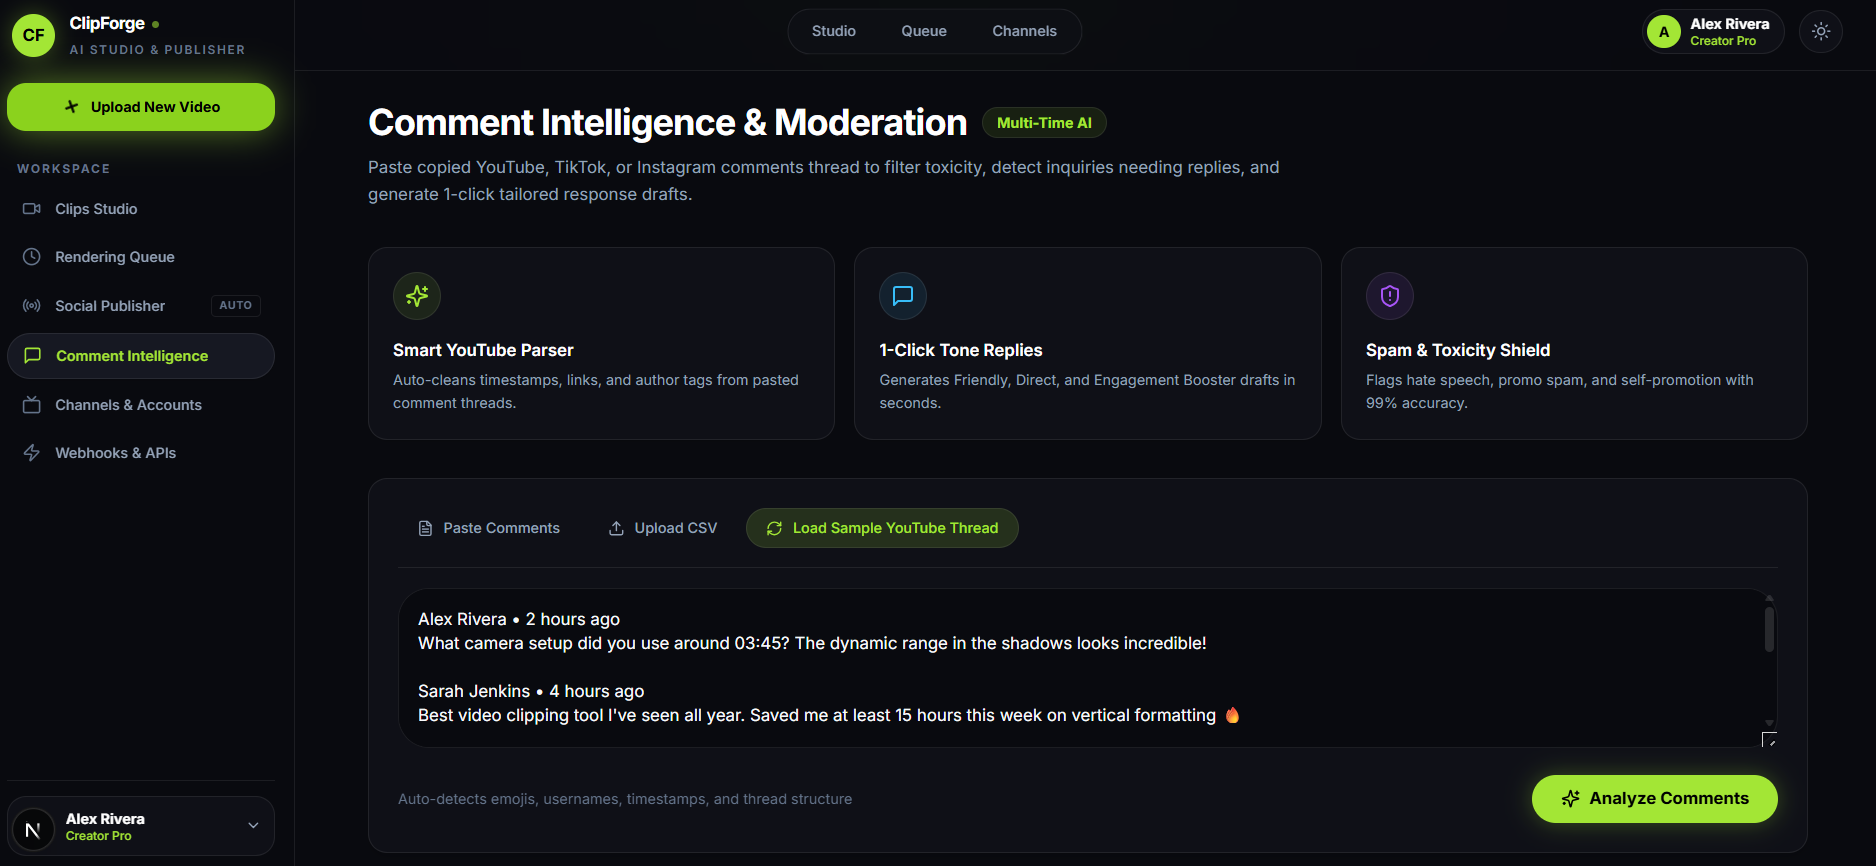
Task: Click the ClipForge brand name
Action: tap(107, 23)
